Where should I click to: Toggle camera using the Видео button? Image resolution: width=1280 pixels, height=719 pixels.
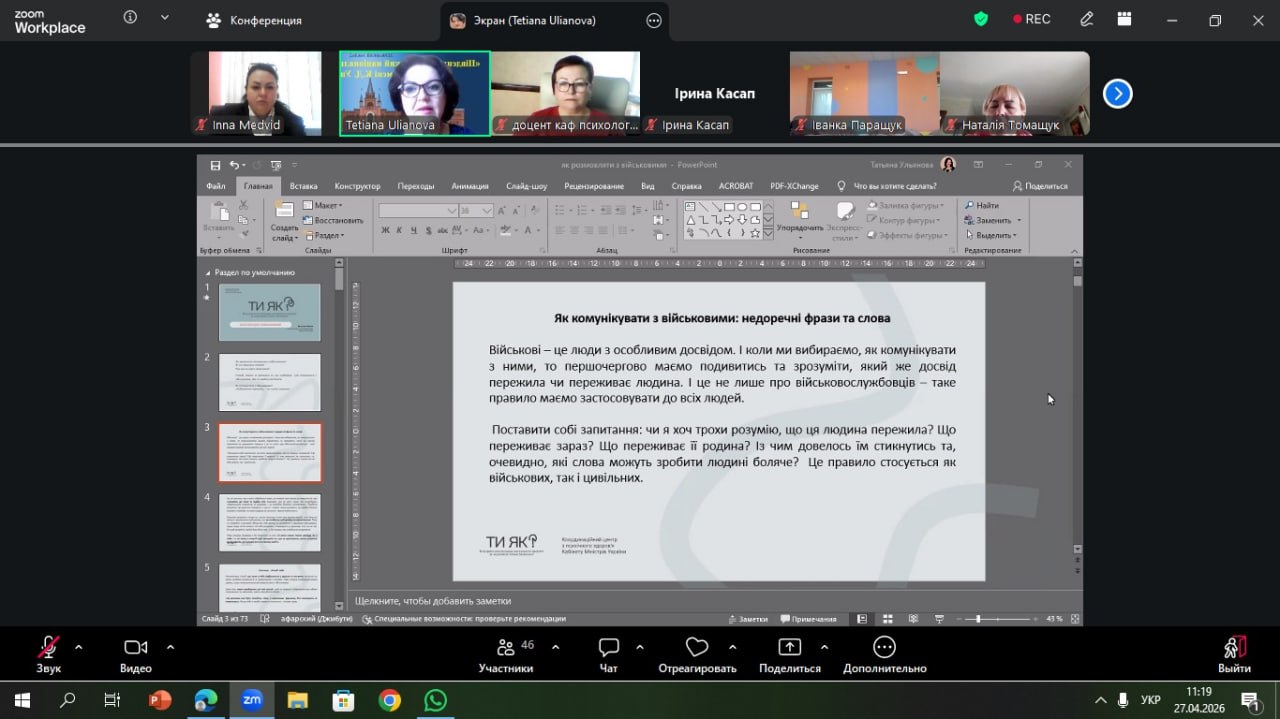pos(135,648)
